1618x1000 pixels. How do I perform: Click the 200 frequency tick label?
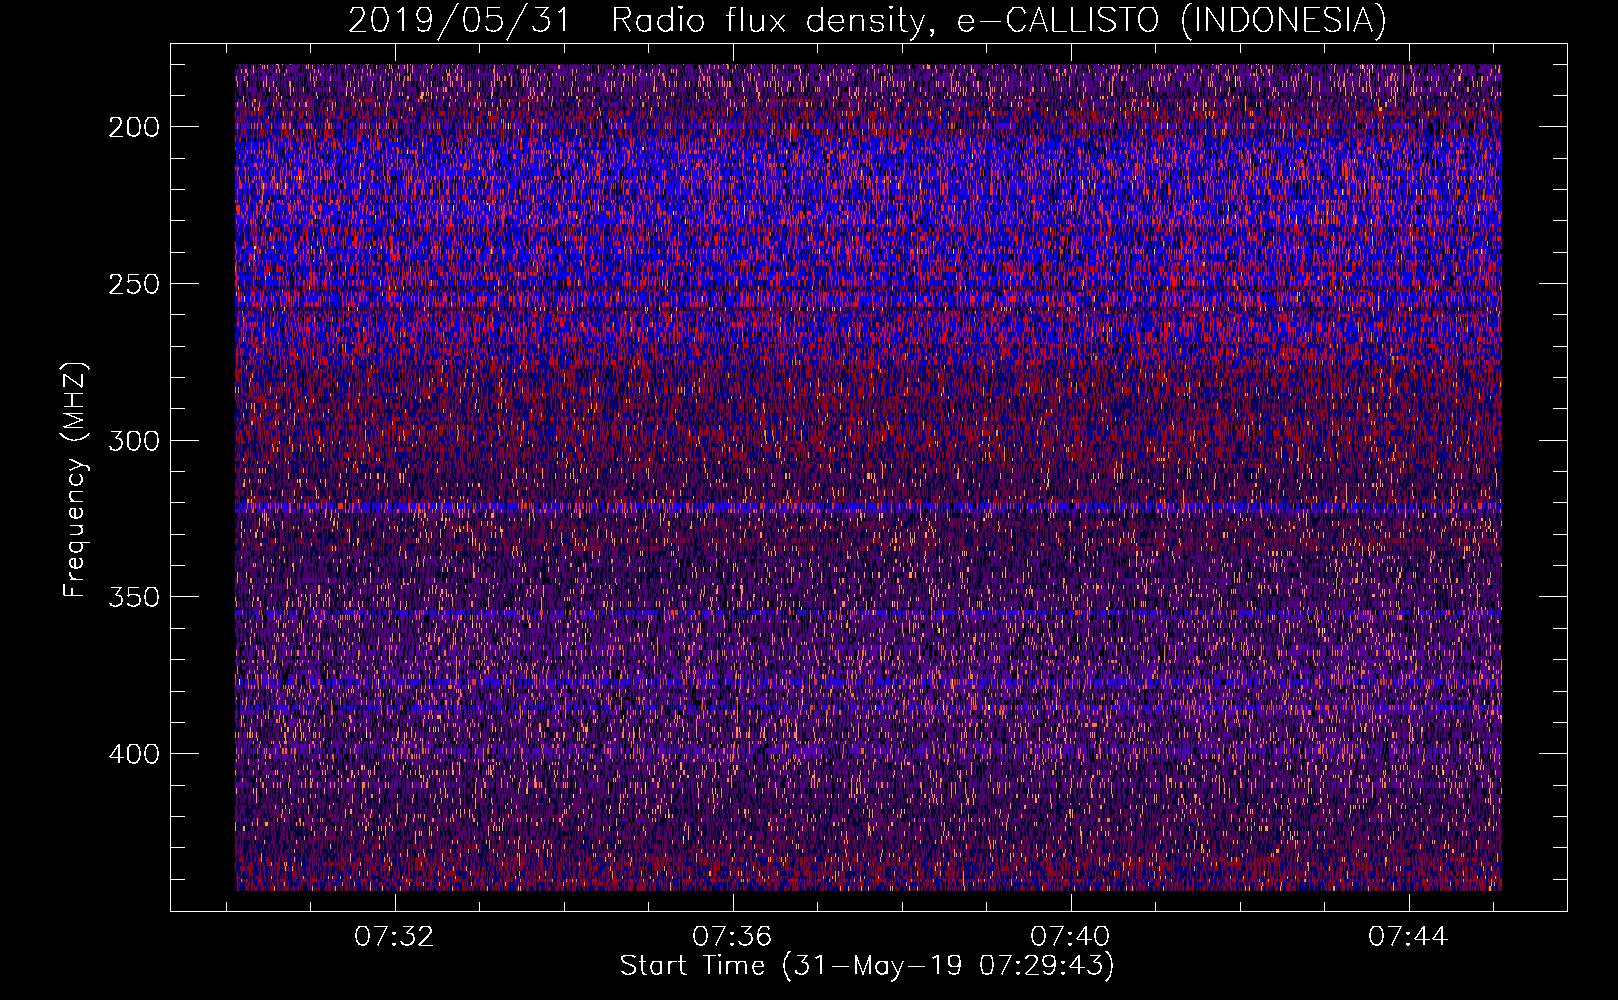pos(134,127)
